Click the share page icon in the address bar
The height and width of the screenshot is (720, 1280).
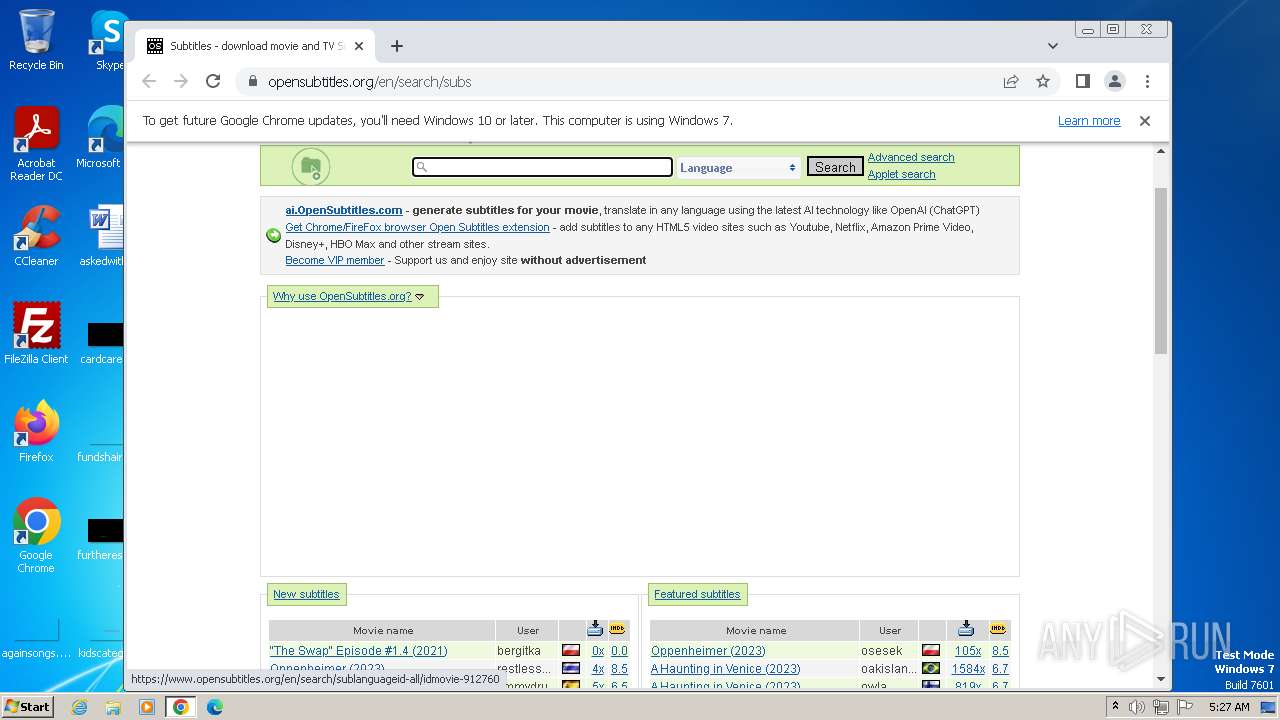point(1011,81)
